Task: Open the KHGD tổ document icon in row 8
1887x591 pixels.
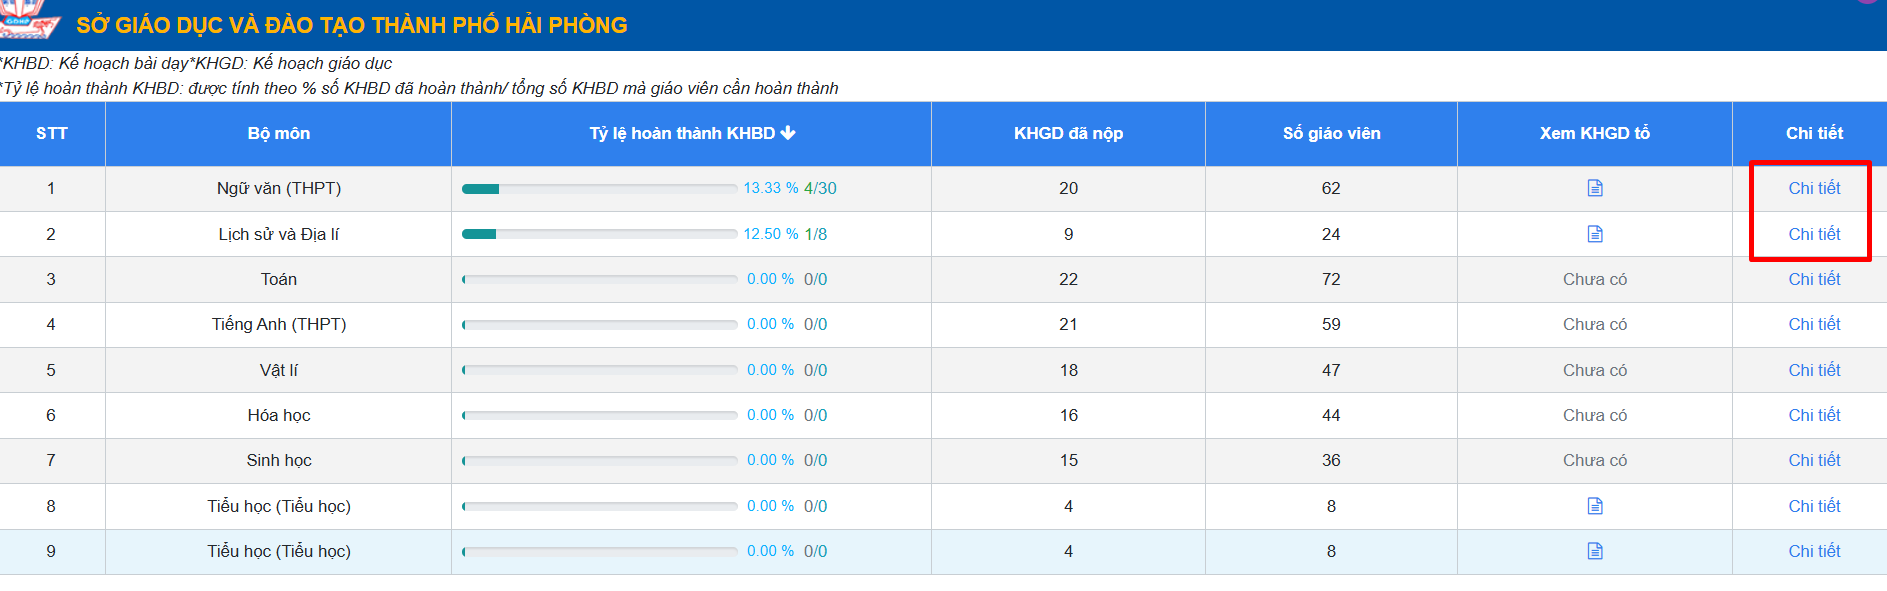Action: (x=1594, y=506)
